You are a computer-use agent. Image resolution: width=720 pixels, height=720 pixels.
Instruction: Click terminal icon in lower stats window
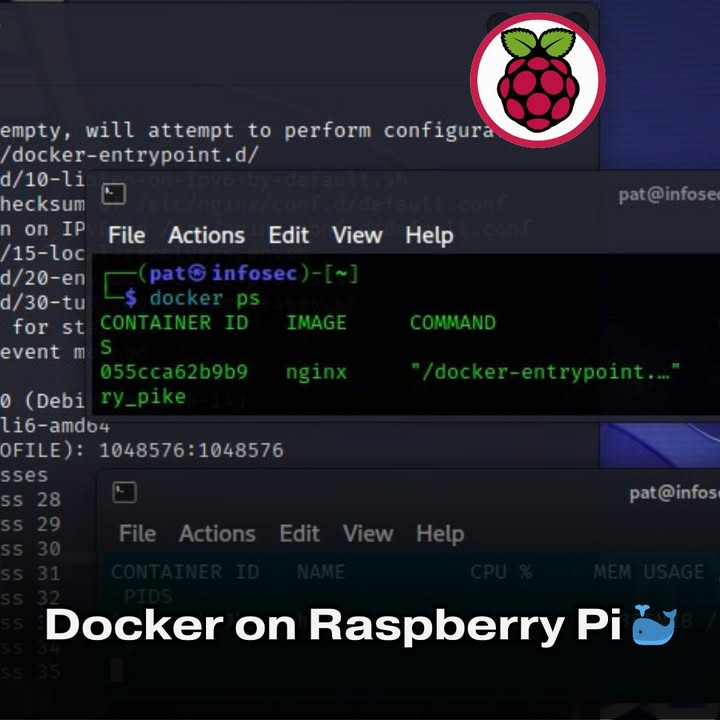(x=124, y=493)
